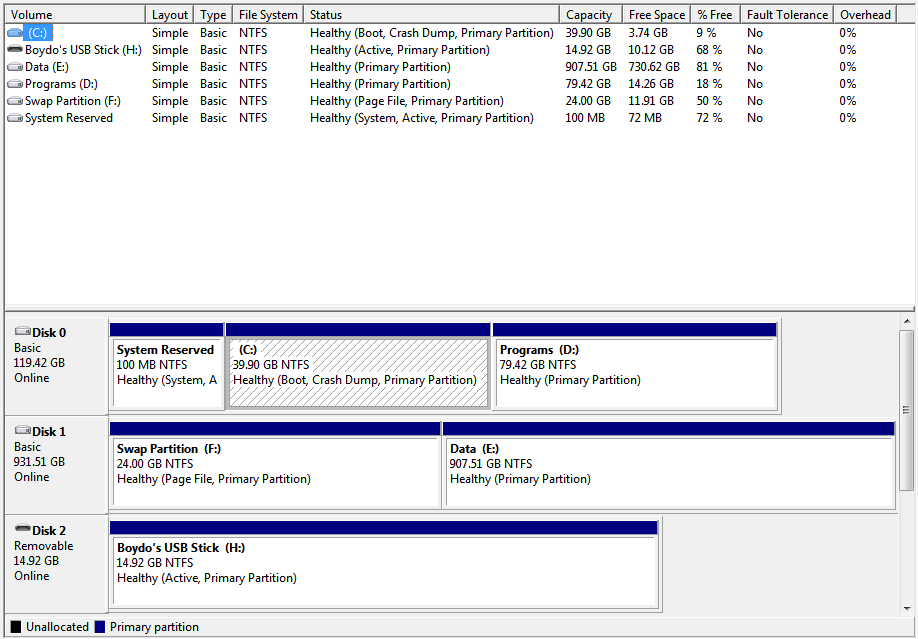This screenshot has height=639, width=918.
Task: Sort volumes by the Free Space column
Action: tap(655, 14)
